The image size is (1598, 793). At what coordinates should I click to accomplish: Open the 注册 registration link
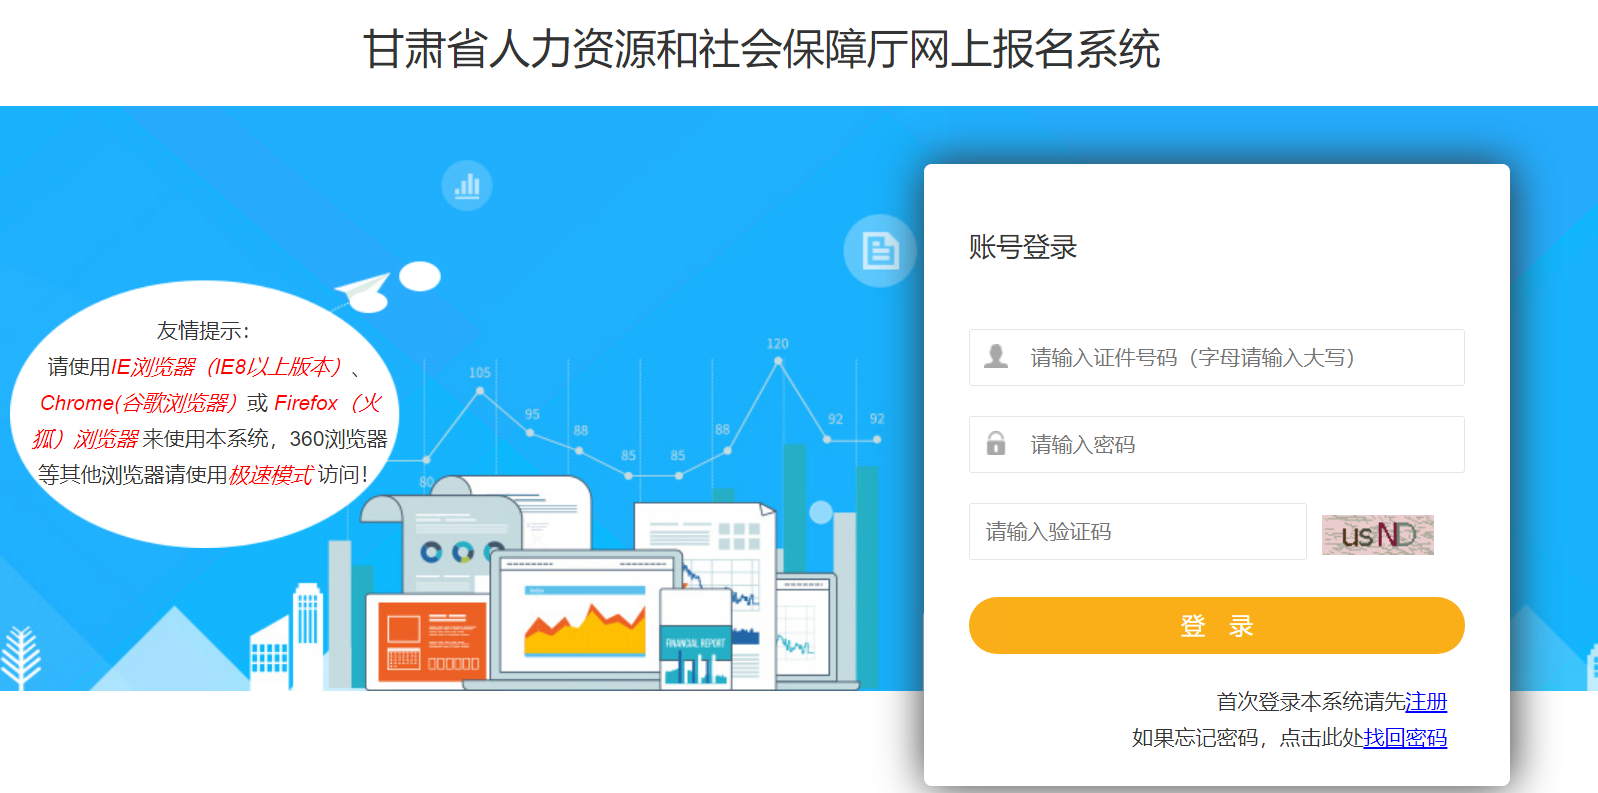tap(1426, 701)
